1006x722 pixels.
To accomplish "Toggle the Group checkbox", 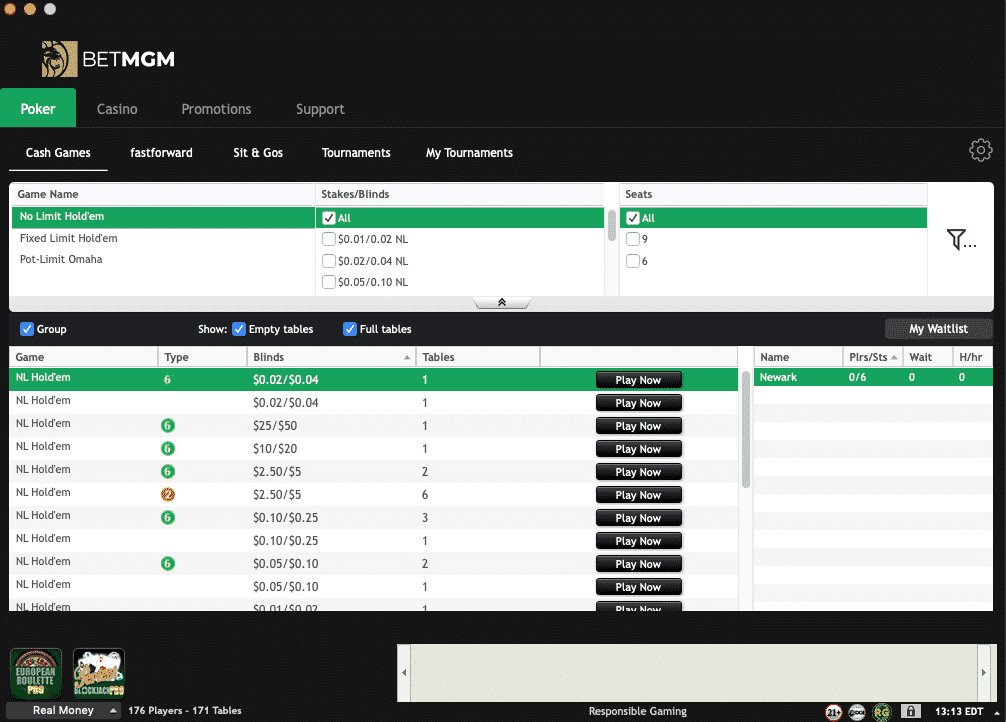I will coord(27,329).
